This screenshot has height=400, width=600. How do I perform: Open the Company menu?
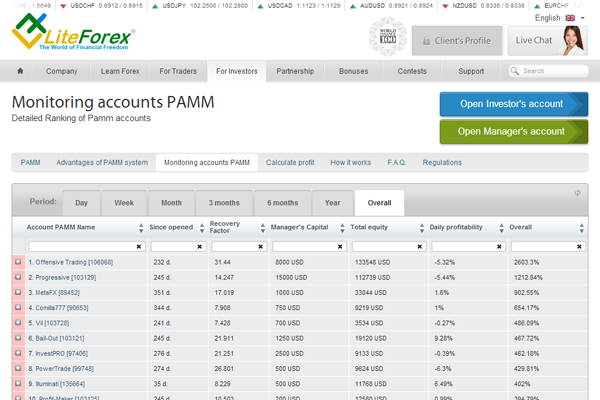62,71
